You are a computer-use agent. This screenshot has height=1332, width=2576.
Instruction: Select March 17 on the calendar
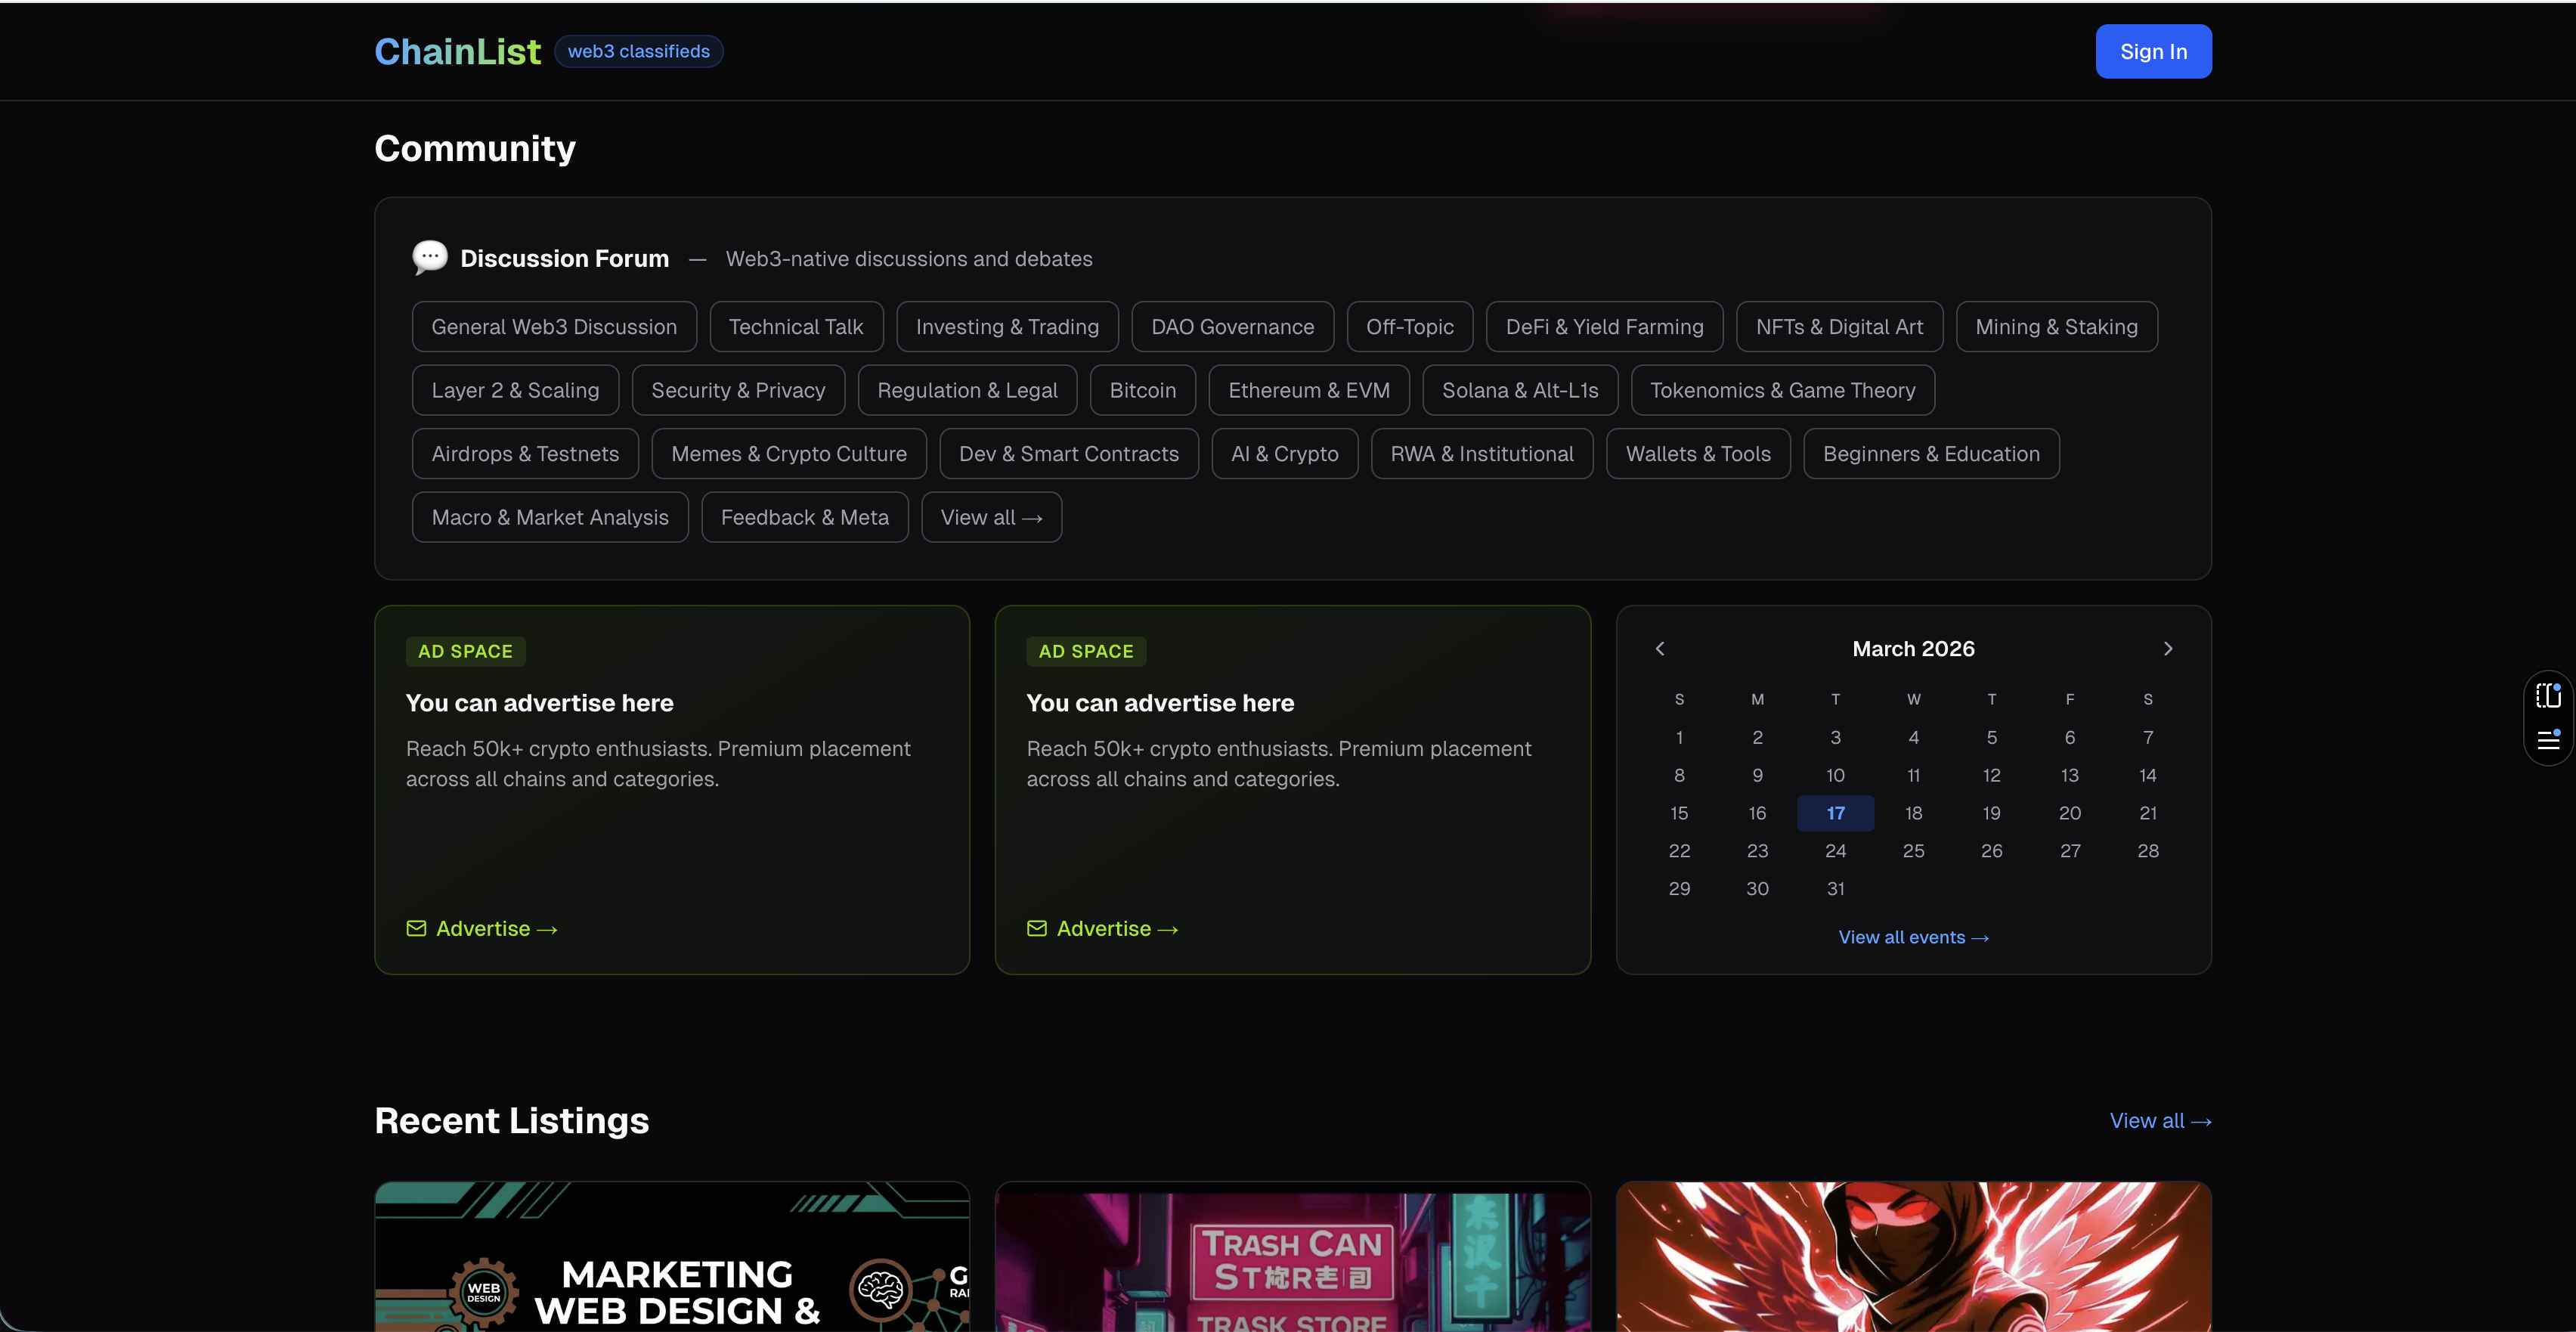coord(1835,813)
